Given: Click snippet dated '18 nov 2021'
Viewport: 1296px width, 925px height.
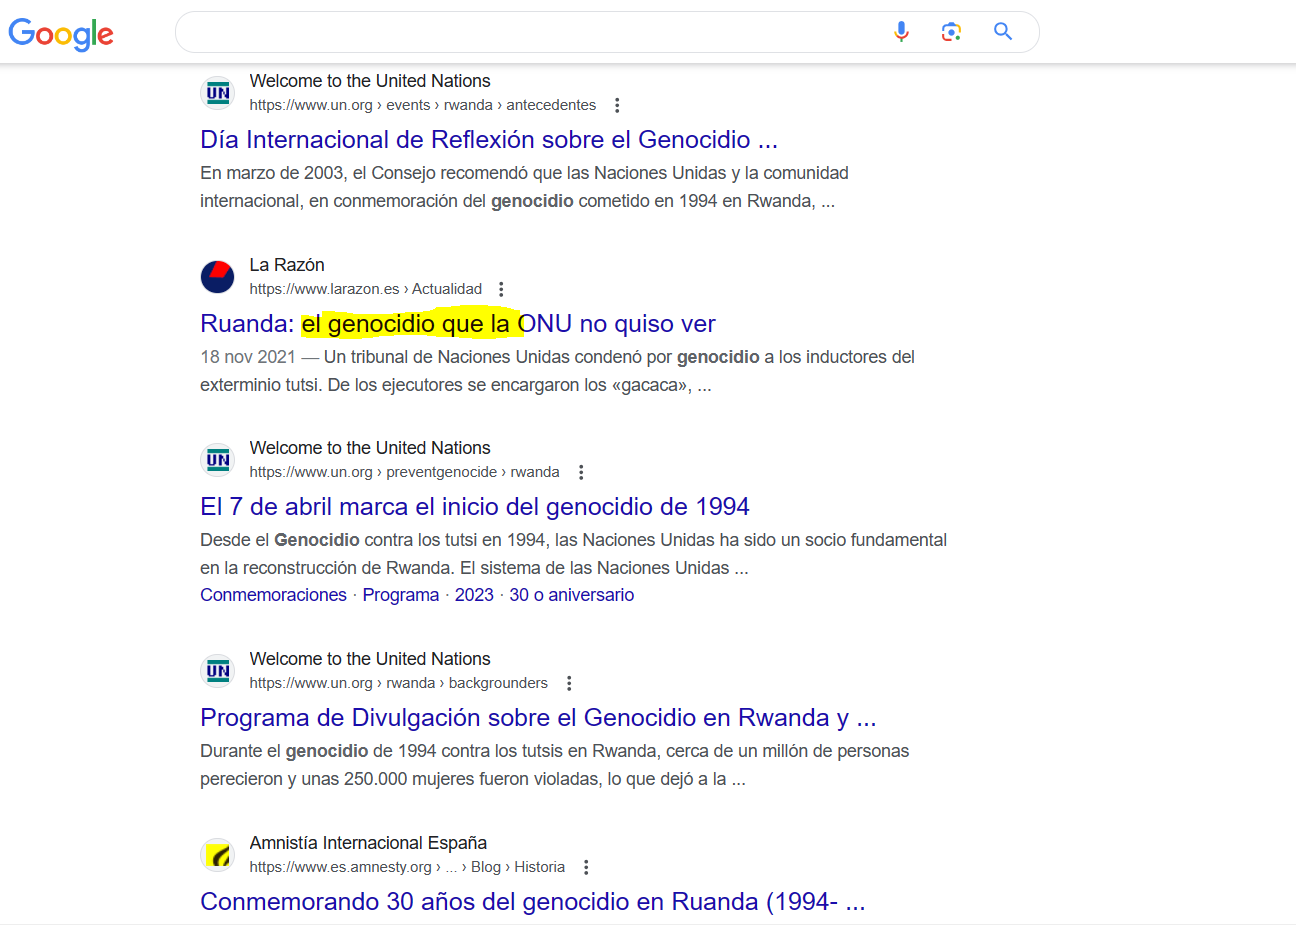Looking at the screenshot, I should click(558, 371).
